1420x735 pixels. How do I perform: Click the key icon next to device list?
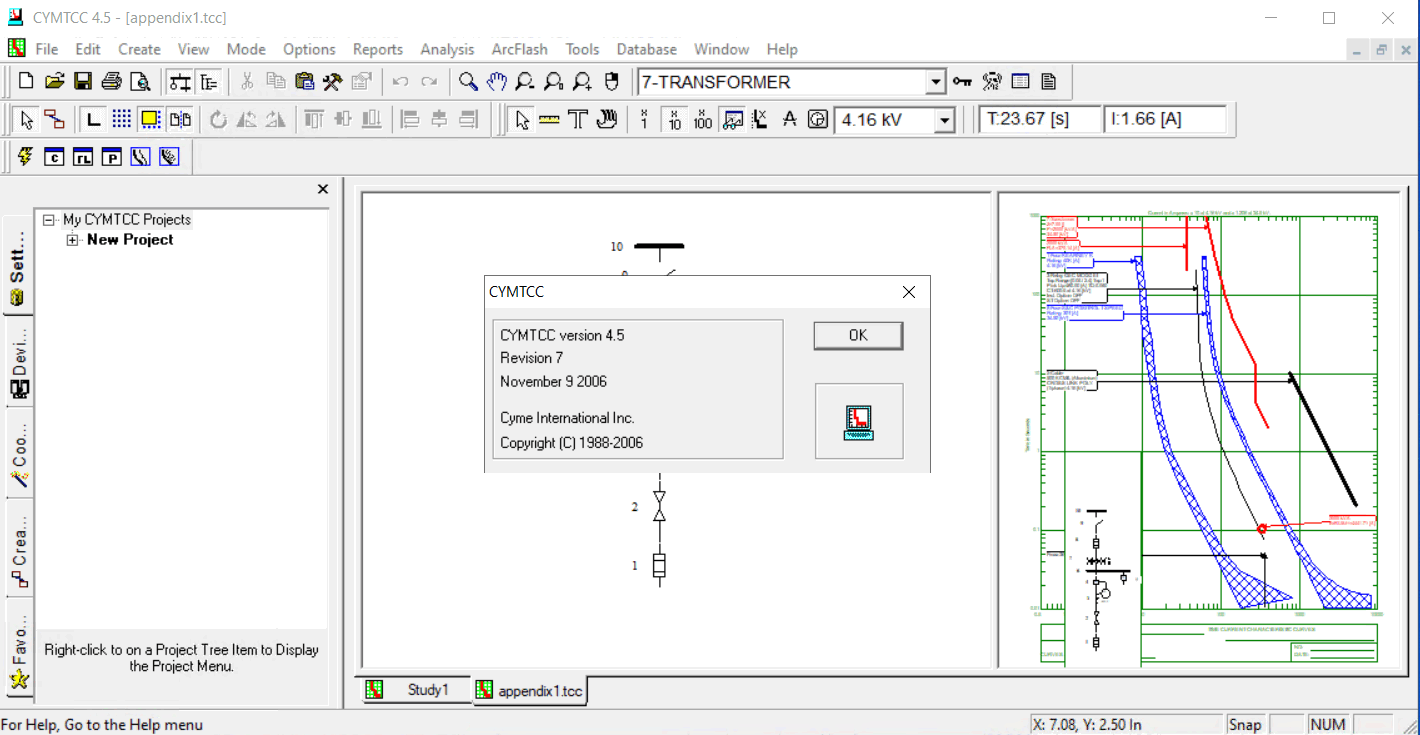962,82
